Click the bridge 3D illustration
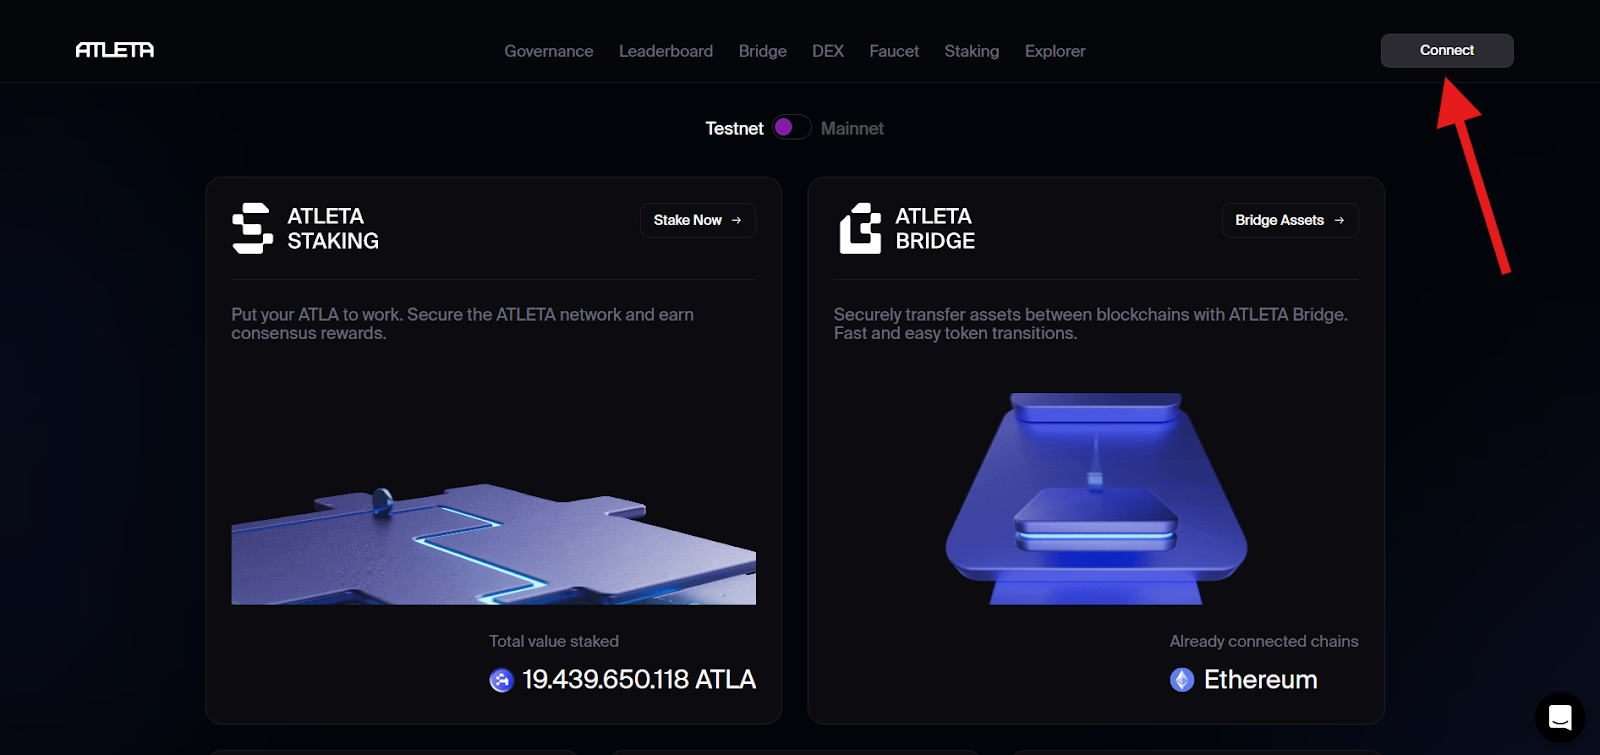1600x755 pixels. [x=1096, y=498]
